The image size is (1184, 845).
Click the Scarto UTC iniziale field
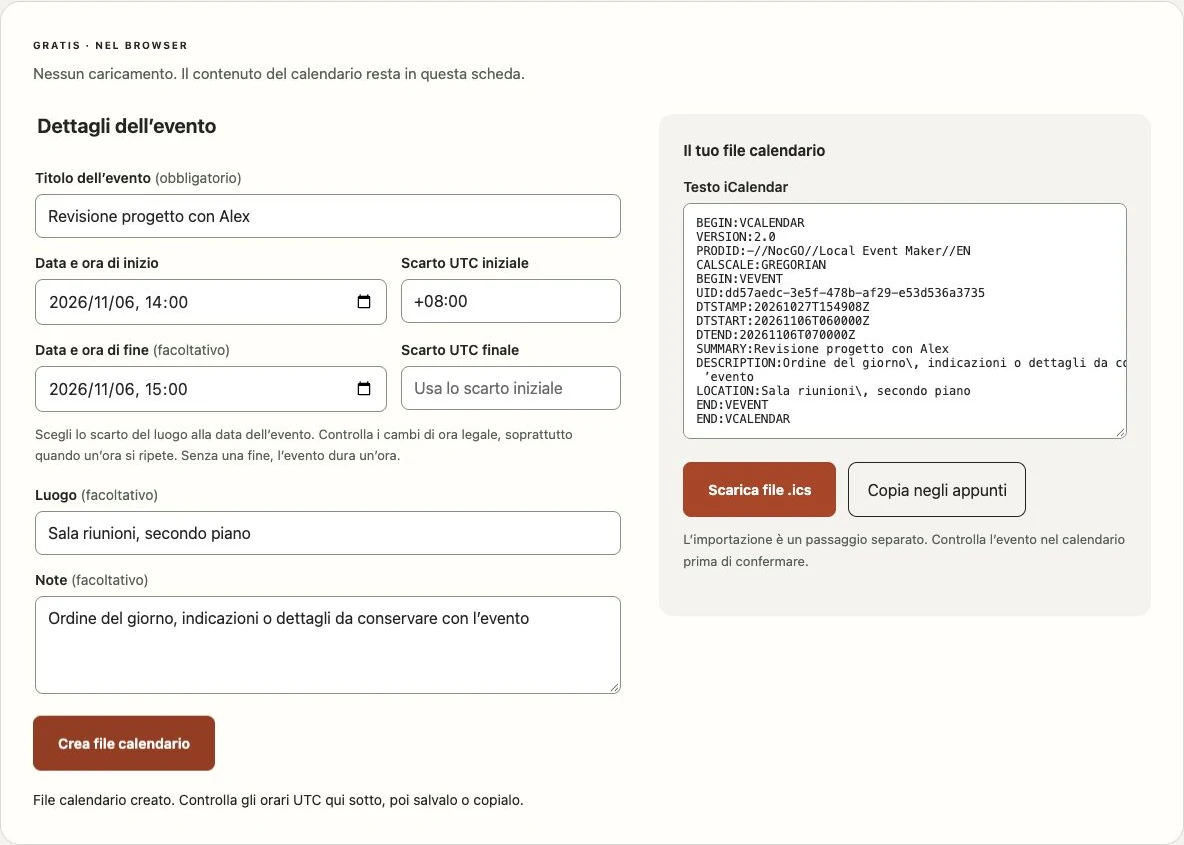point(510,301)
